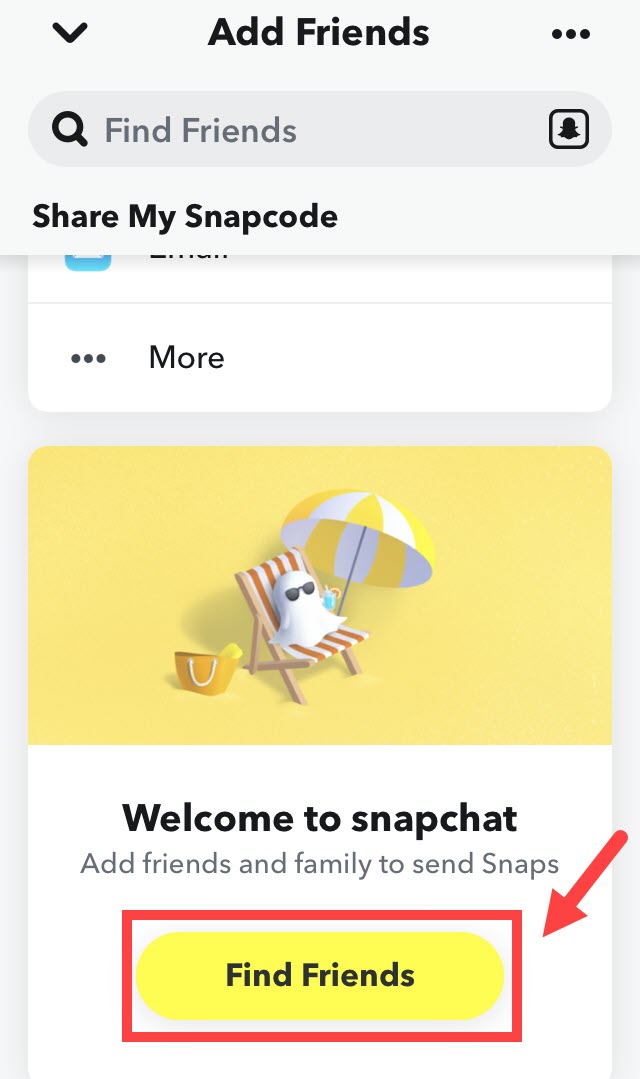
Task: Tap the partially hidden blue Email icon
Action: [x=88, y=262]
